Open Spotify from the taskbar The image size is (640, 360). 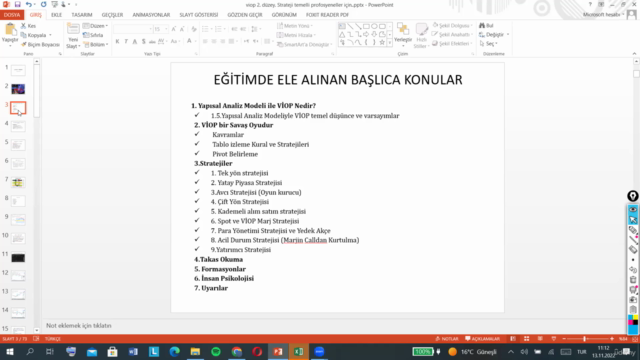click(216, 351)
